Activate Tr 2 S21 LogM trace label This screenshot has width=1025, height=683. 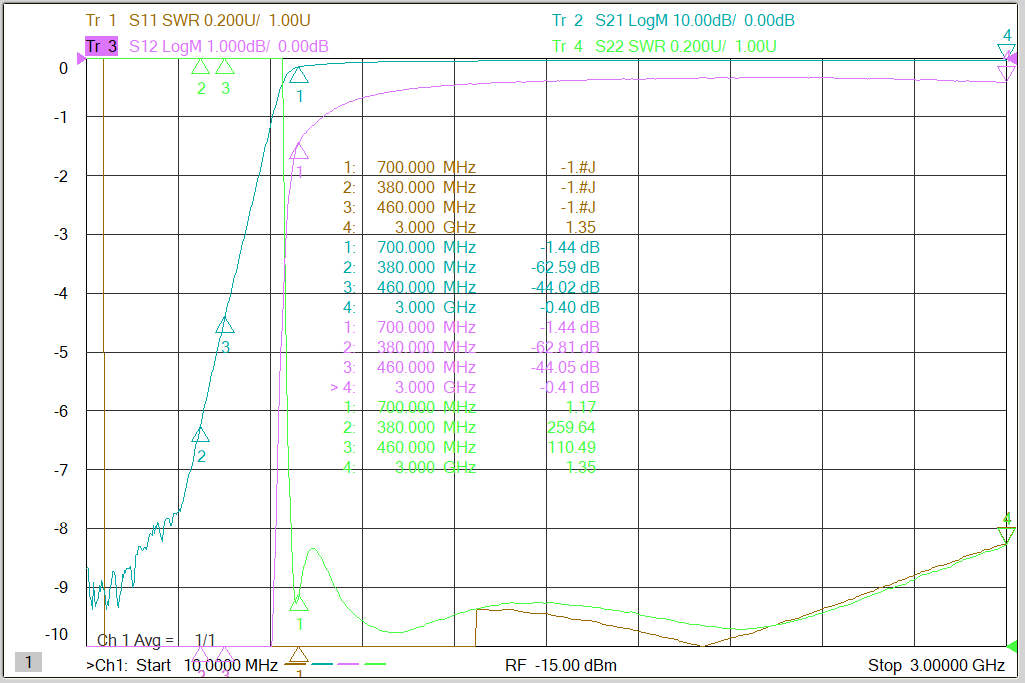pos(673,20)
